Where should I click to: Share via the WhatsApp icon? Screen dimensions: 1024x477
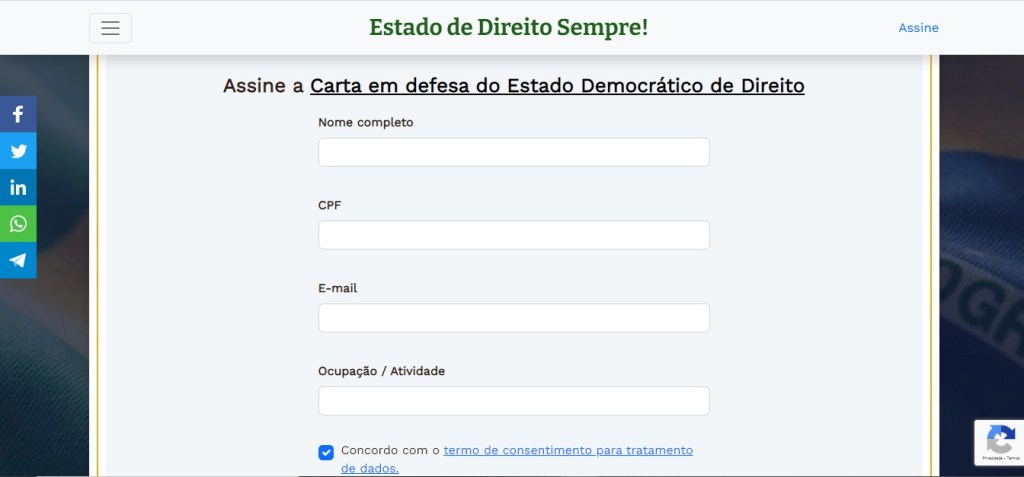point(18,224)
